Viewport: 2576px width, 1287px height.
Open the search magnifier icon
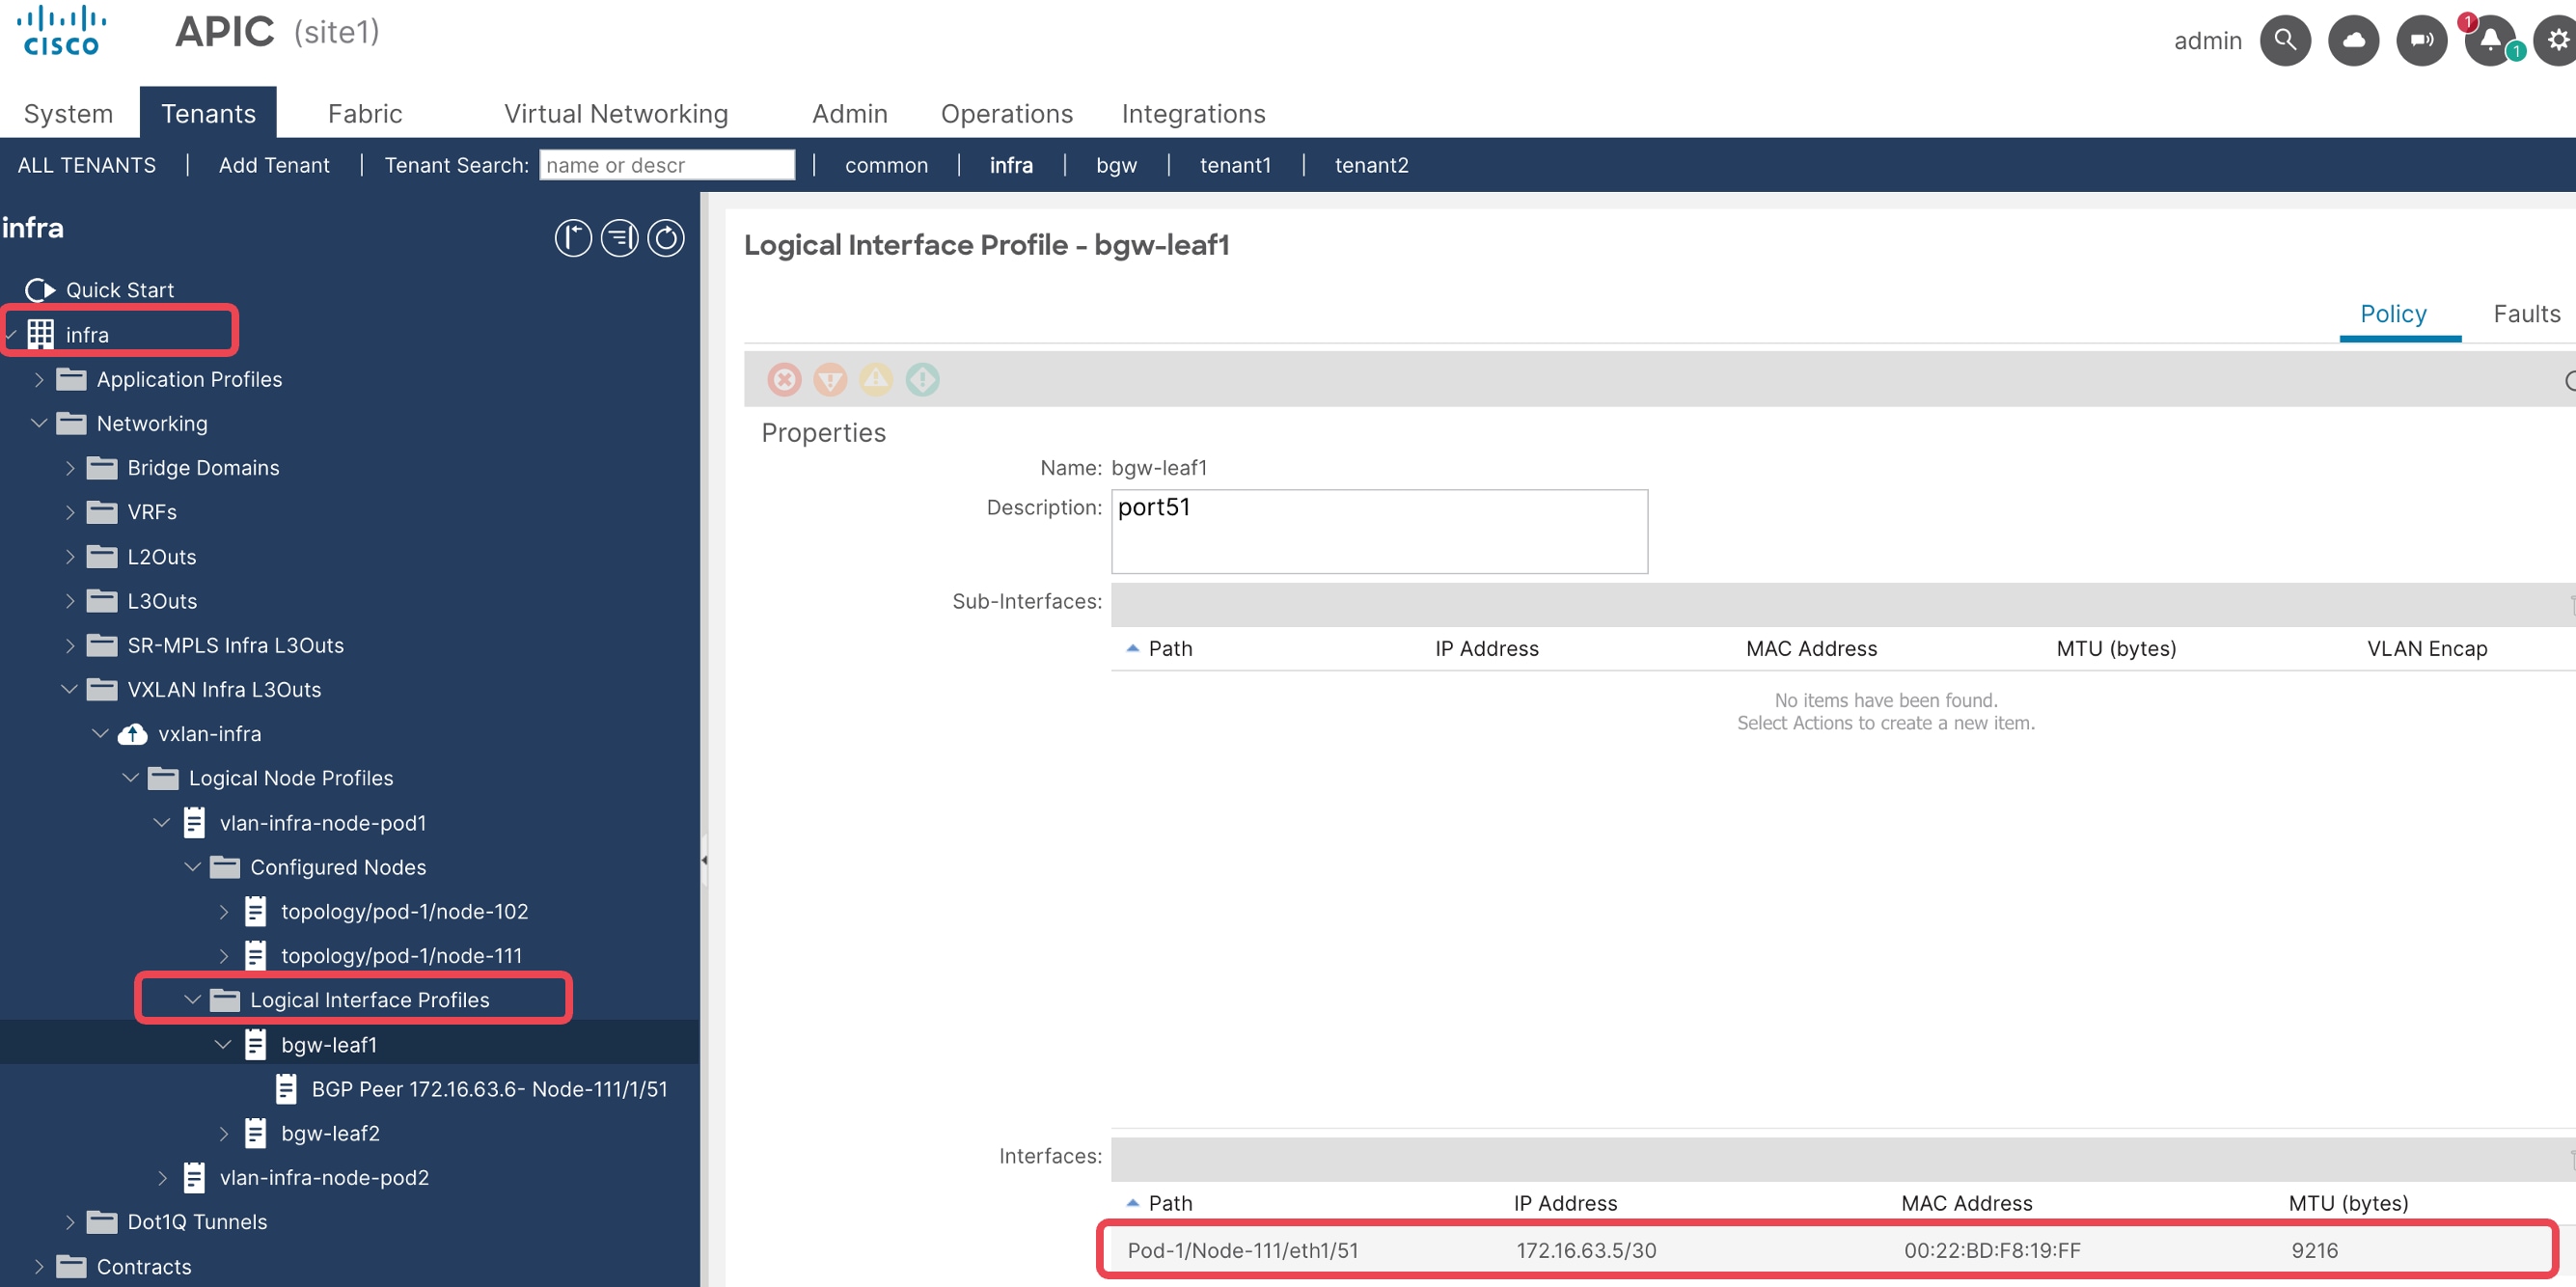(2285, 40)
